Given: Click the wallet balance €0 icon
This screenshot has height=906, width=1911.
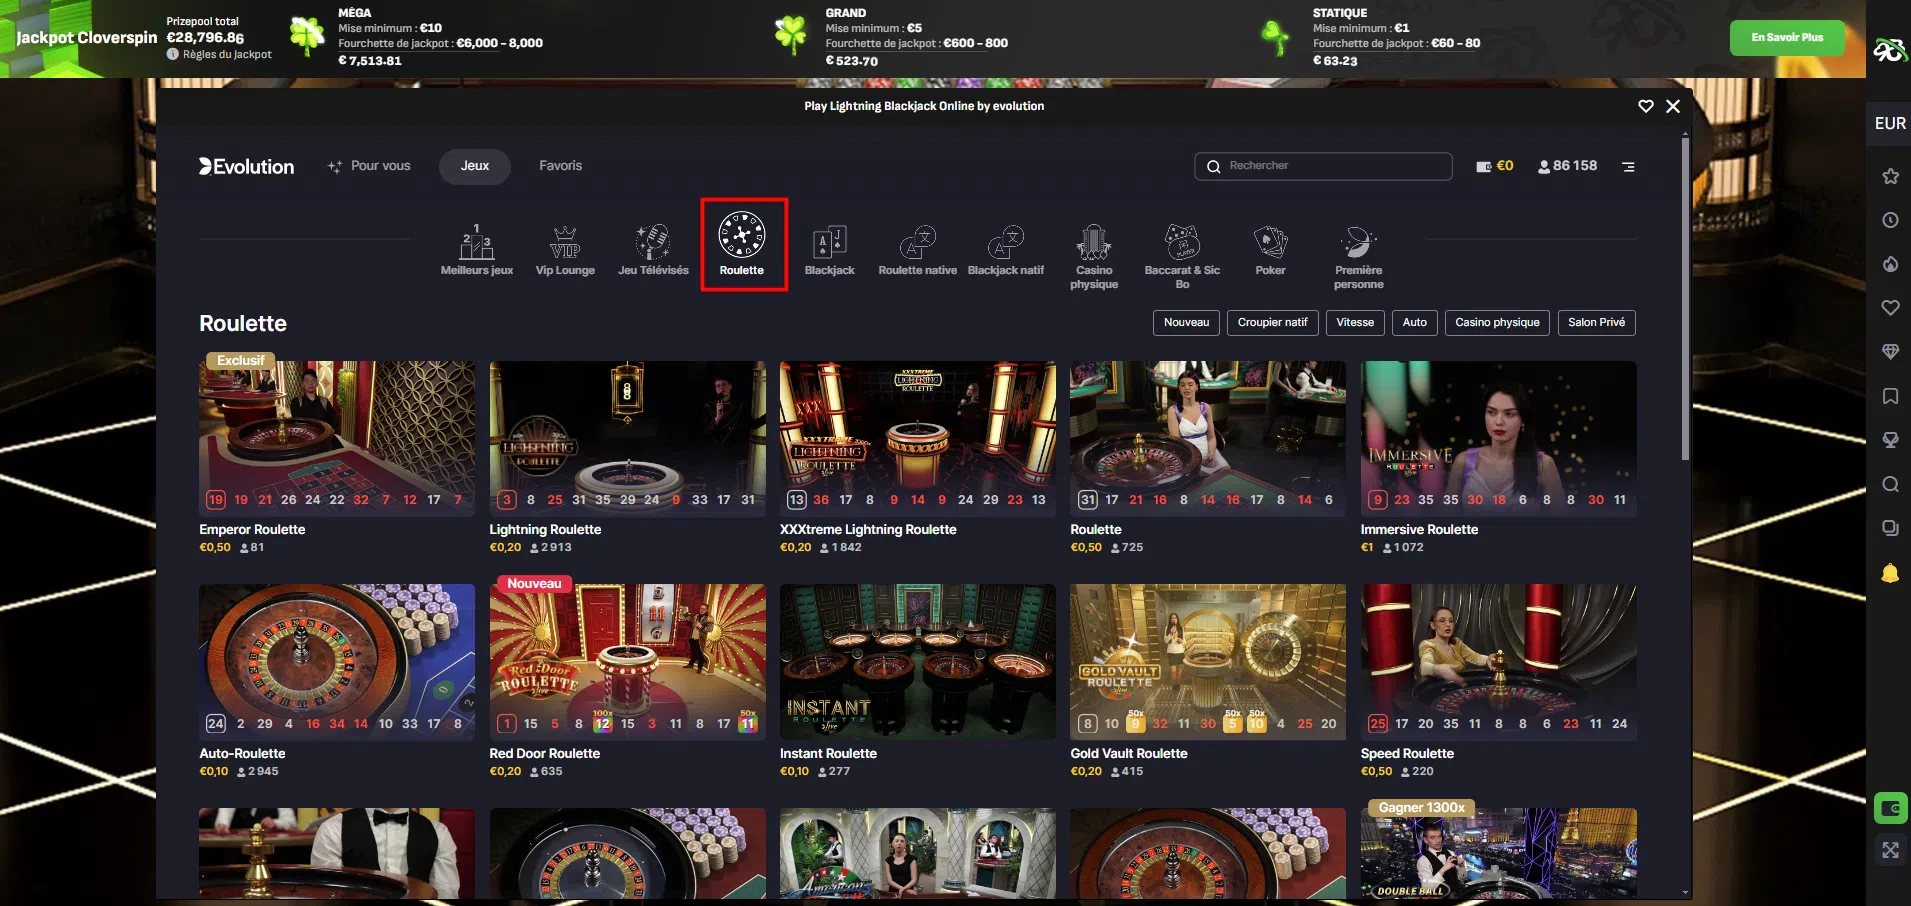Looking at the screenshot, I should coord(1495,166).
